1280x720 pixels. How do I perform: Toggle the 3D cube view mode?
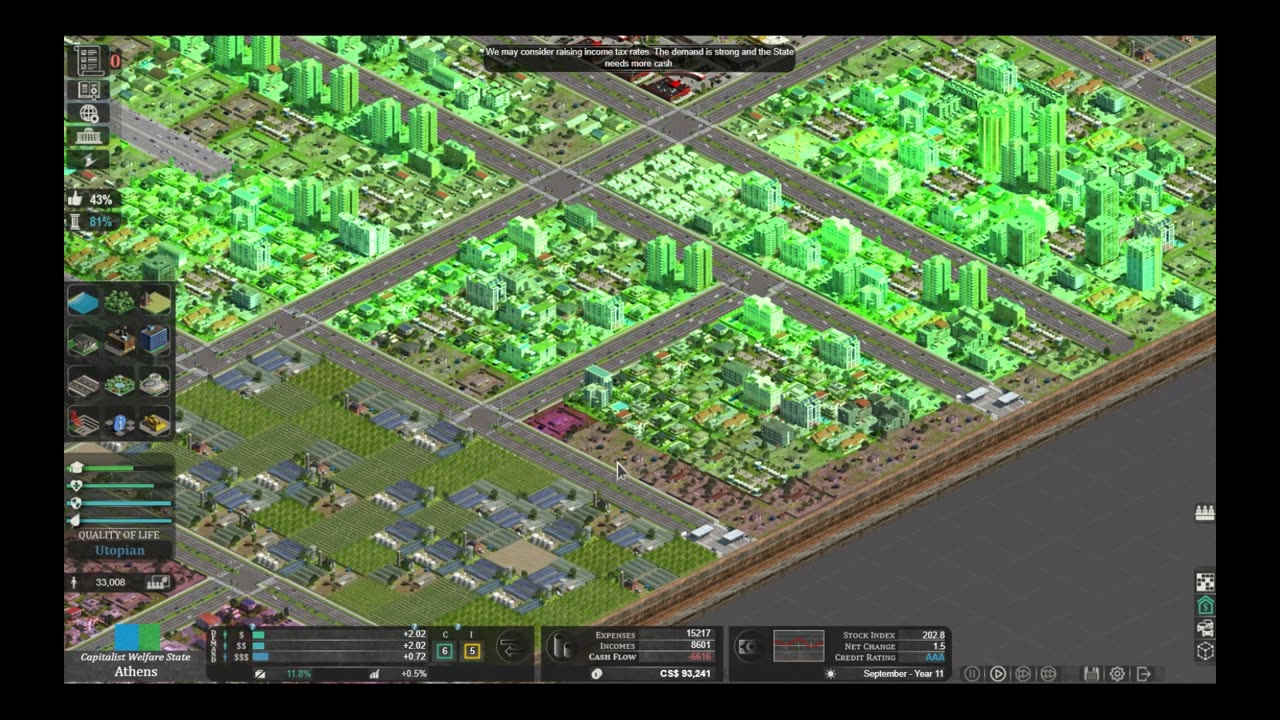pos(1205,651)
